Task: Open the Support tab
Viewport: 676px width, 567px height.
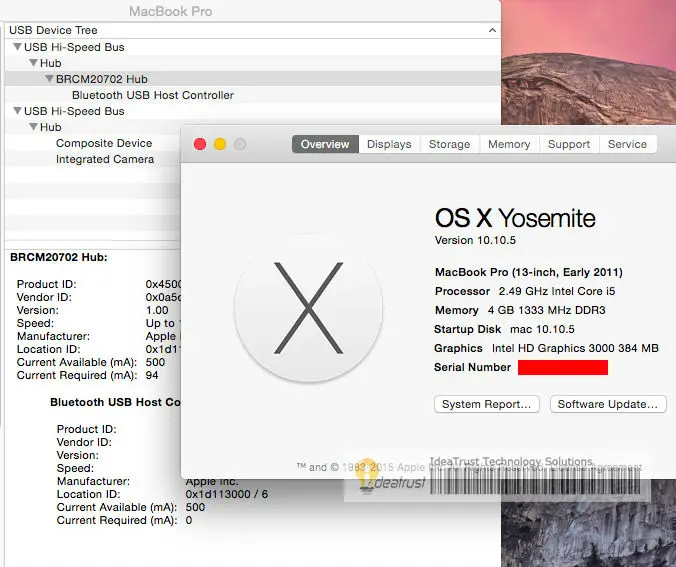Action: pyautogui.click(x=569, y=144)
